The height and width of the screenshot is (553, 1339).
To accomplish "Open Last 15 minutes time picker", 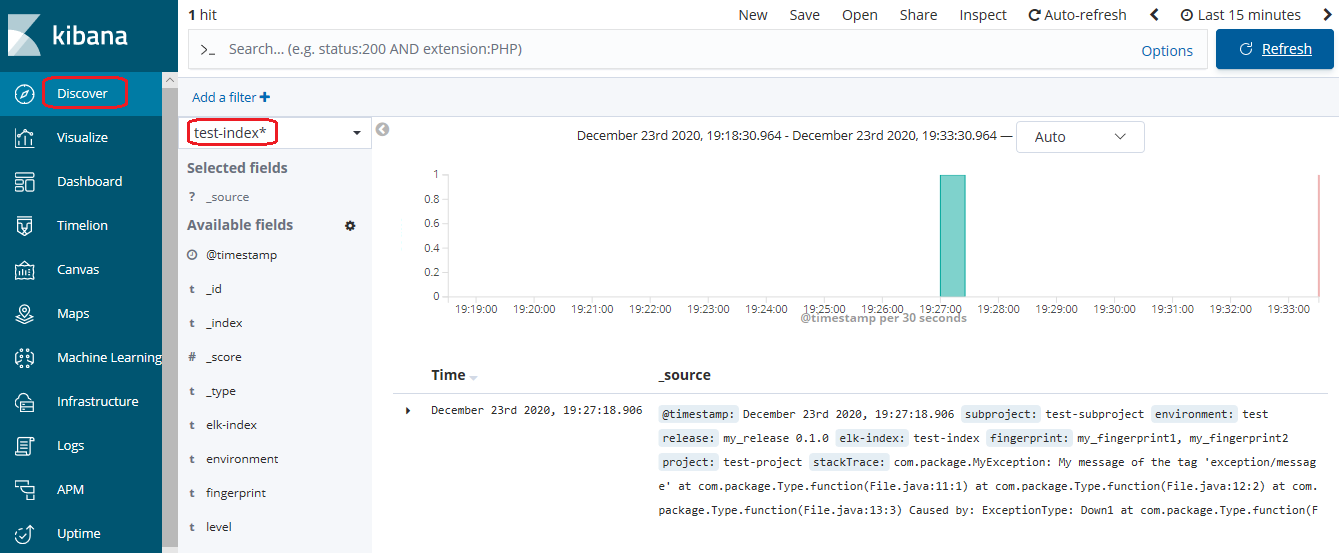I will tap(1241, 15).
